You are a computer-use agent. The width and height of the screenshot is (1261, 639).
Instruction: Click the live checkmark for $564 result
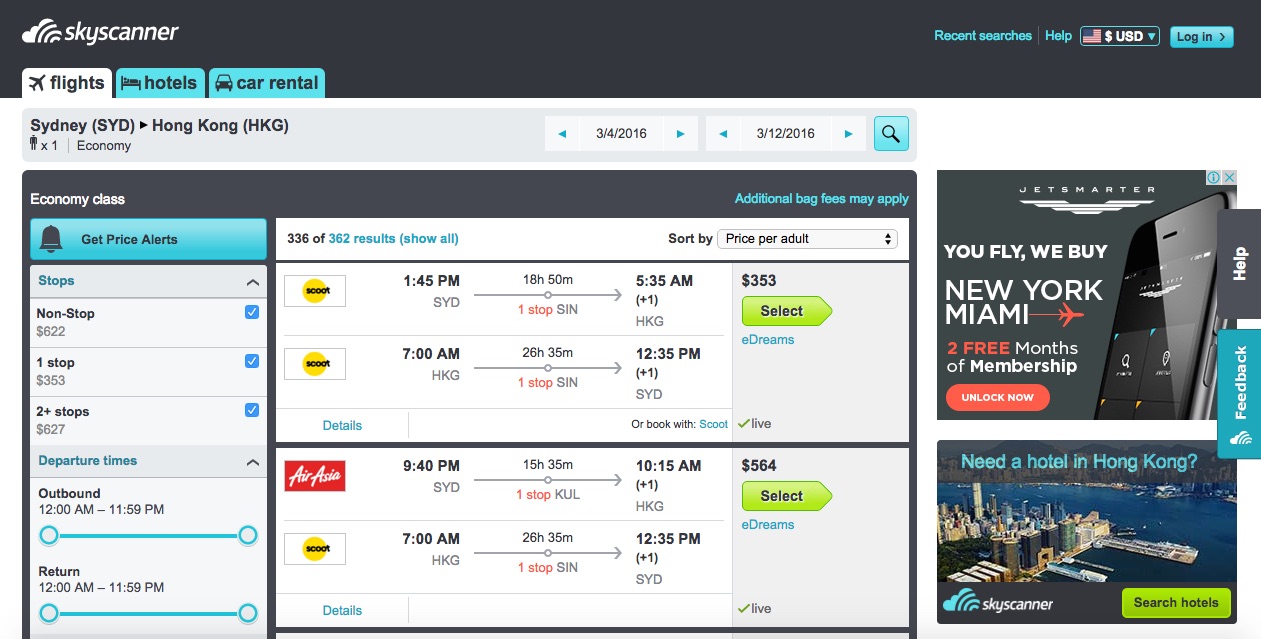(743, 609)
